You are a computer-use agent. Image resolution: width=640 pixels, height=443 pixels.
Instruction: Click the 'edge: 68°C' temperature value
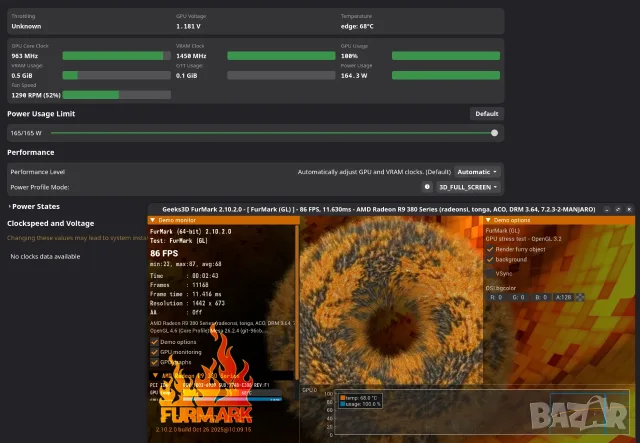point(357,26)
